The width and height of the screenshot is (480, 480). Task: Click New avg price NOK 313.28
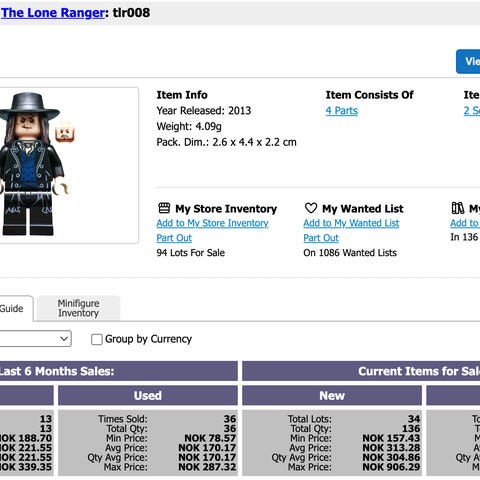point(391,448)
